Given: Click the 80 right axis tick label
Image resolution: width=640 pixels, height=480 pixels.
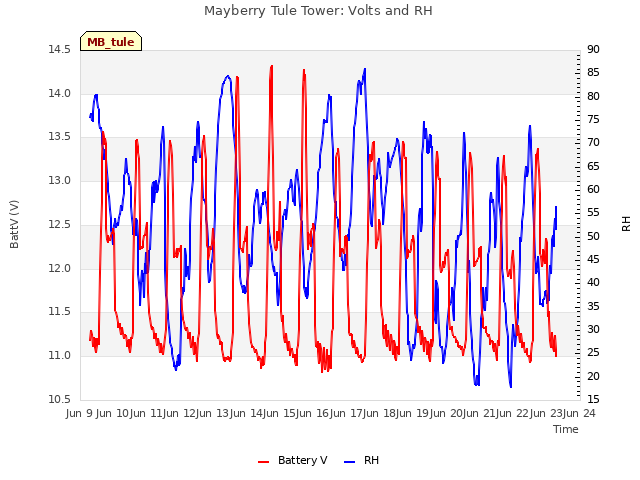Looking at the screenshot, I should tap(593, 96).
